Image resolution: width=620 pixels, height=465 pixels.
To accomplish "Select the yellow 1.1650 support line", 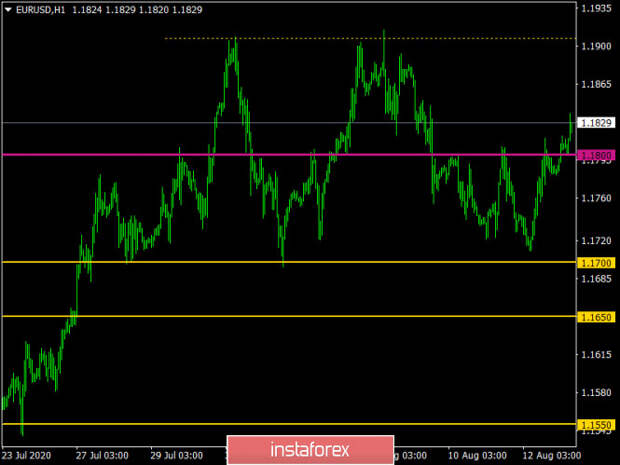I will 289,316.
